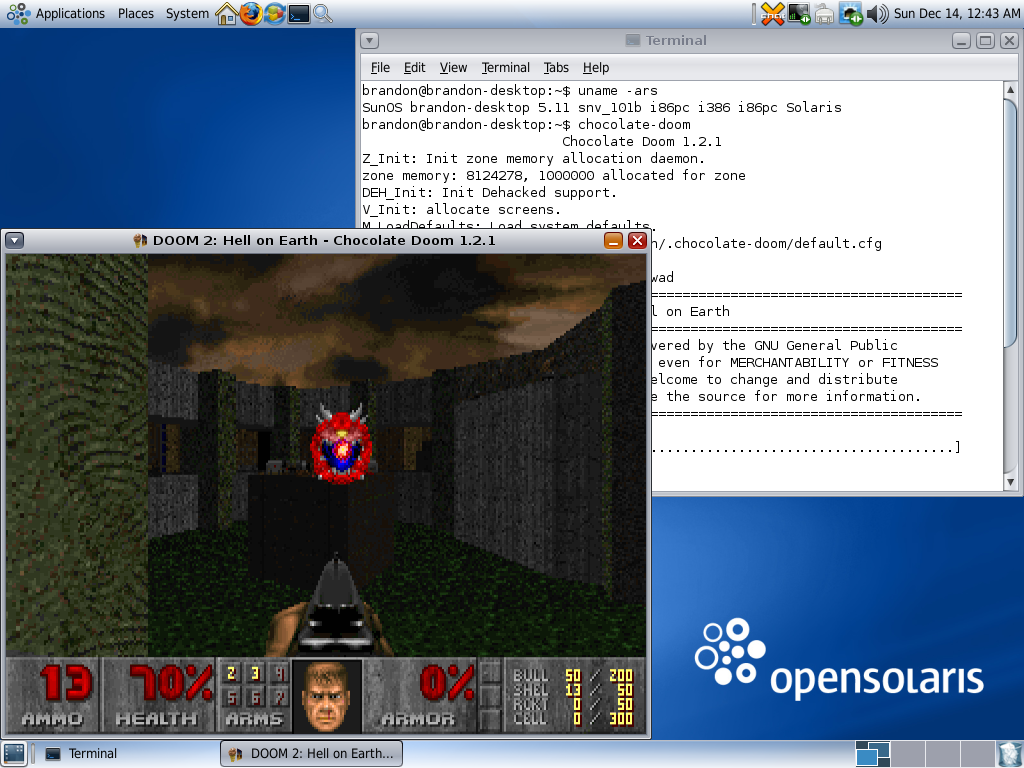This screenshot has width=1024, height=768.
Task: Switch to the second workspace
Action: click(907, 754)
